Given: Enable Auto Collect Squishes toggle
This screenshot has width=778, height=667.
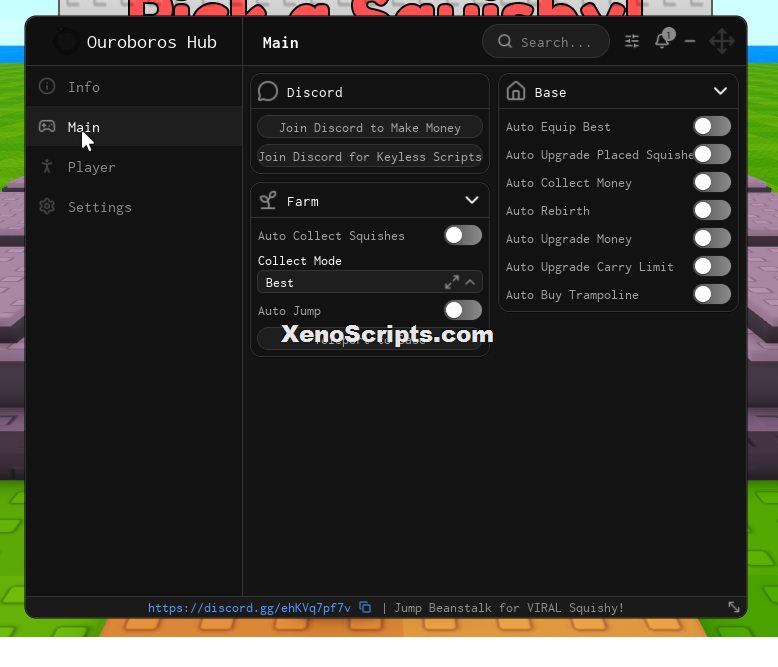Looking at the screenshot, I should 462,235.
